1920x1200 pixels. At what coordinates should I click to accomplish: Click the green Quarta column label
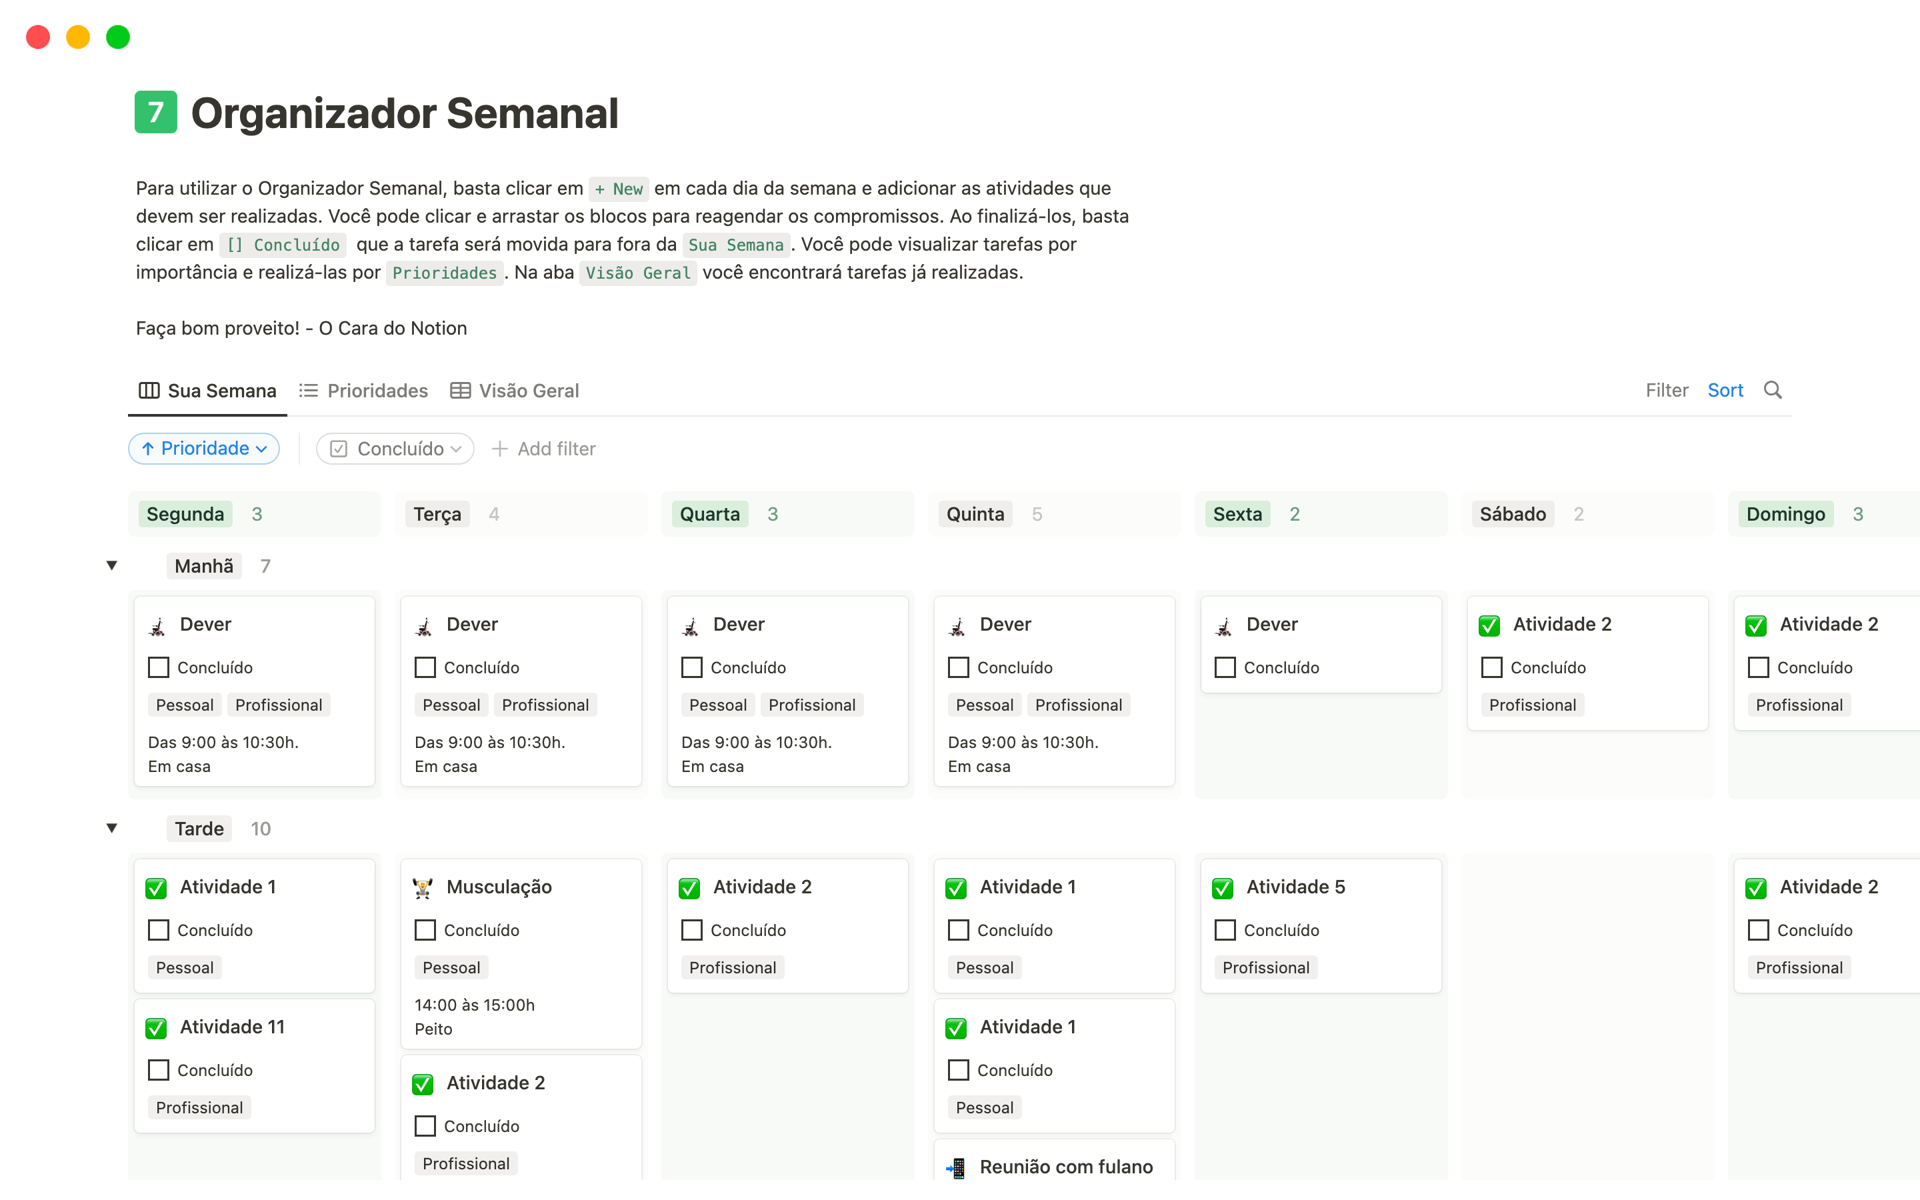point(710,514)
